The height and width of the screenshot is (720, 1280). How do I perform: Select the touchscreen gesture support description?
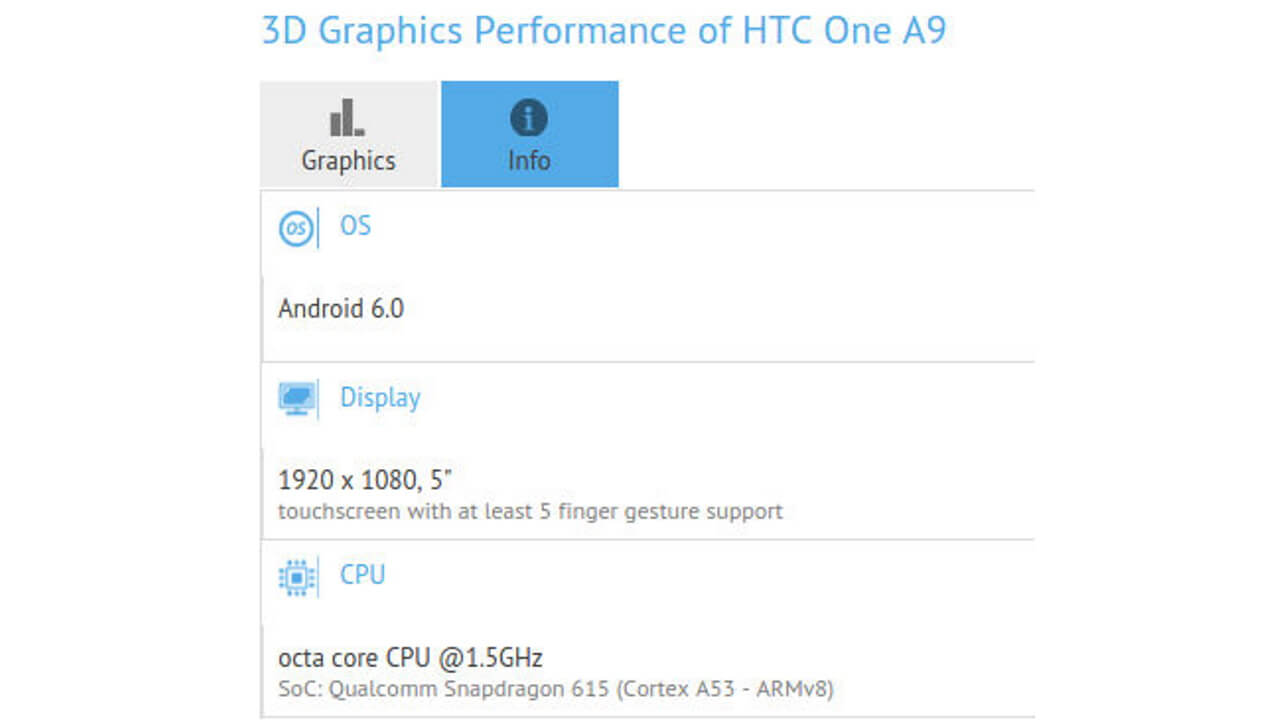click(x=529, y=511)
